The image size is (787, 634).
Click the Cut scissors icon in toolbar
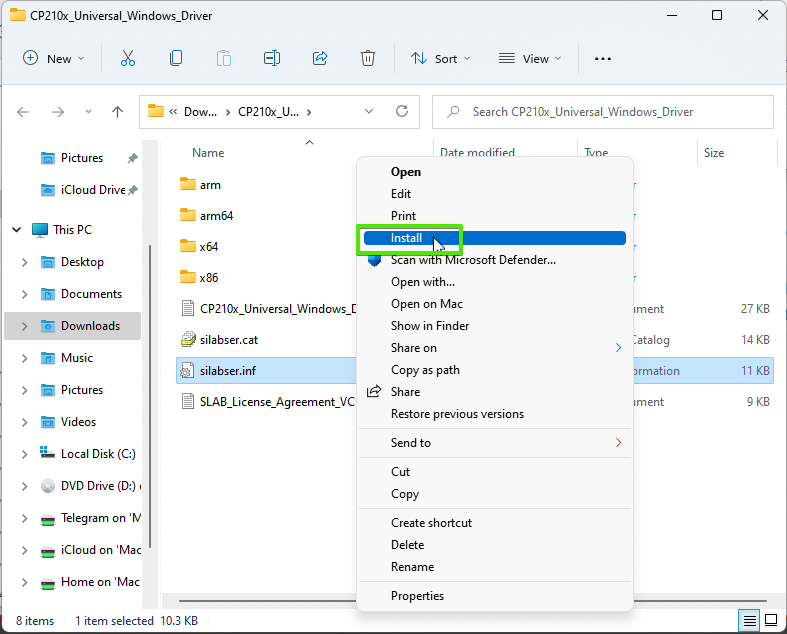(x=128, y=59)
